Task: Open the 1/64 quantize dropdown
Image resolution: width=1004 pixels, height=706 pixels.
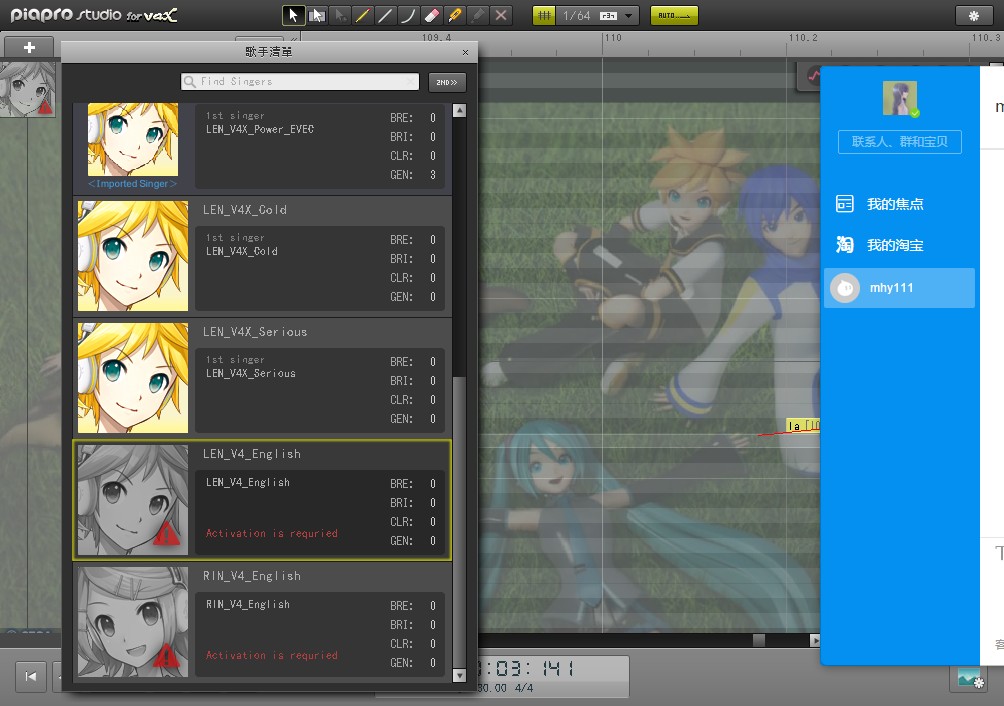Action: coord(629,16)
